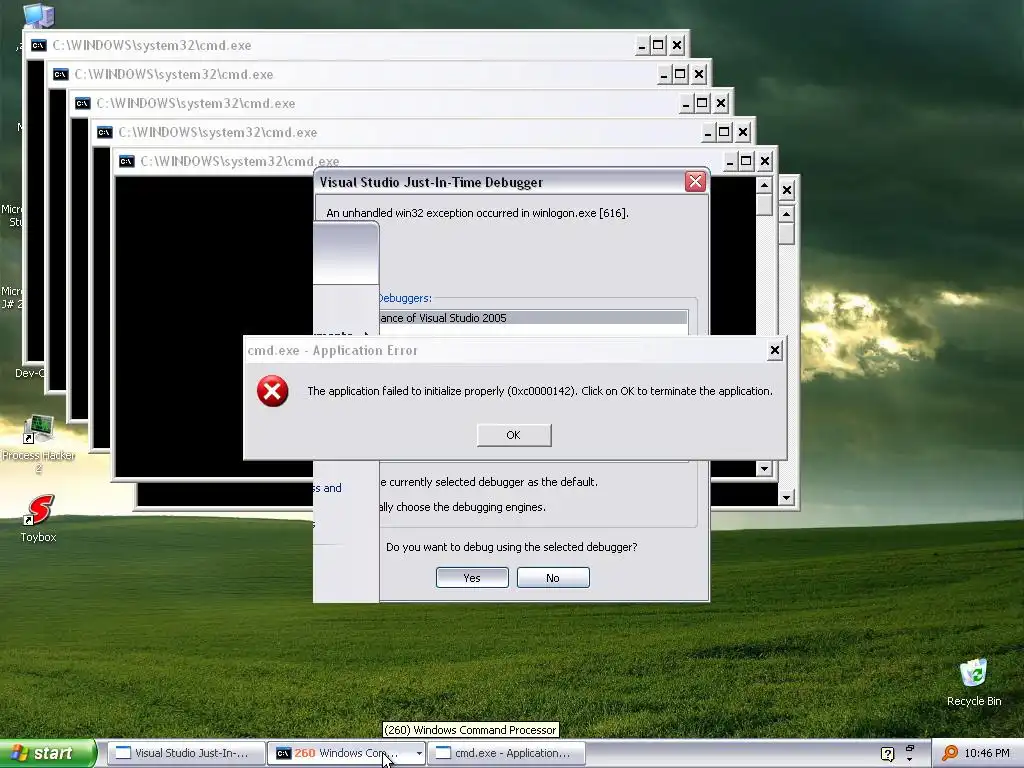The height and width of the screenshot is (768, 1024).
Task: Click scrollbar thumb of the rightmost cmd window
Action: click(786, 234)
